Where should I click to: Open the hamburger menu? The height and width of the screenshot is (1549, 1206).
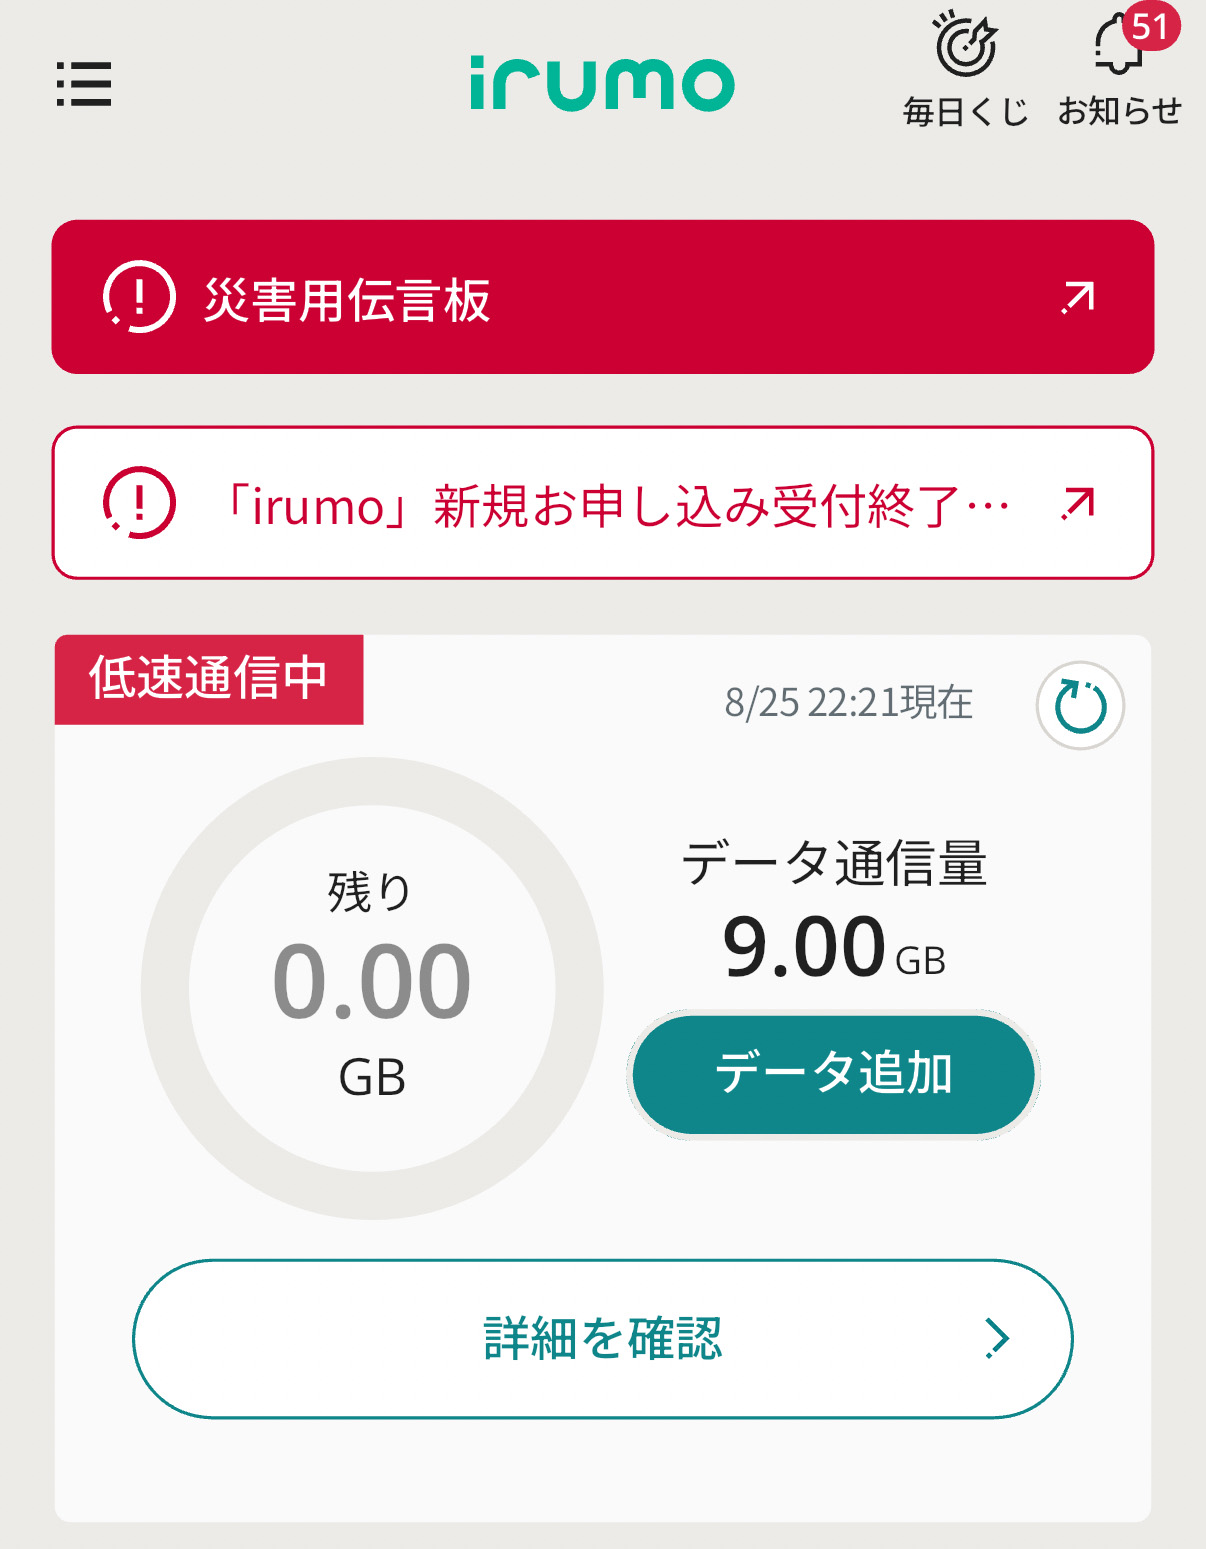pyautogui.click(x=84, y=84)
